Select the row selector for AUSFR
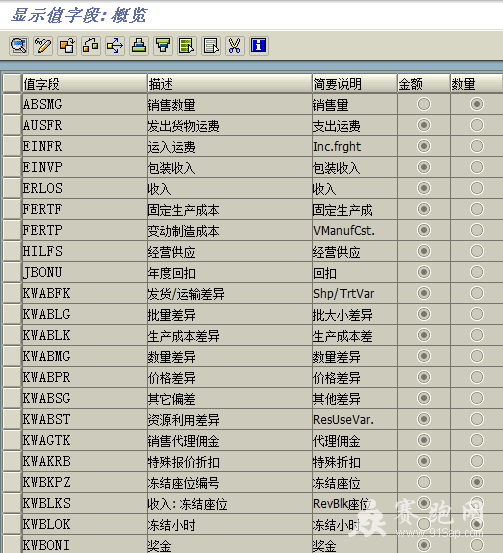 [x=12, y=125]
